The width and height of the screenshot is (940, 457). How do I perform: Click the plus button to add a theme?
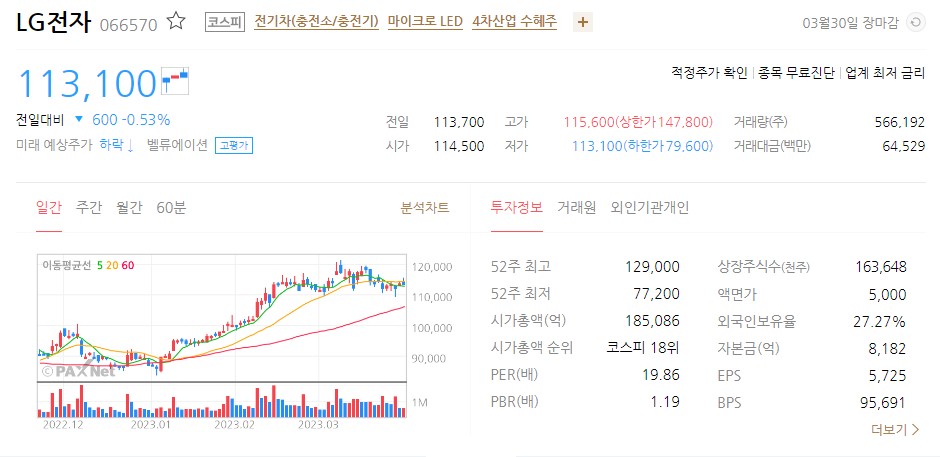tap(583, 23)
